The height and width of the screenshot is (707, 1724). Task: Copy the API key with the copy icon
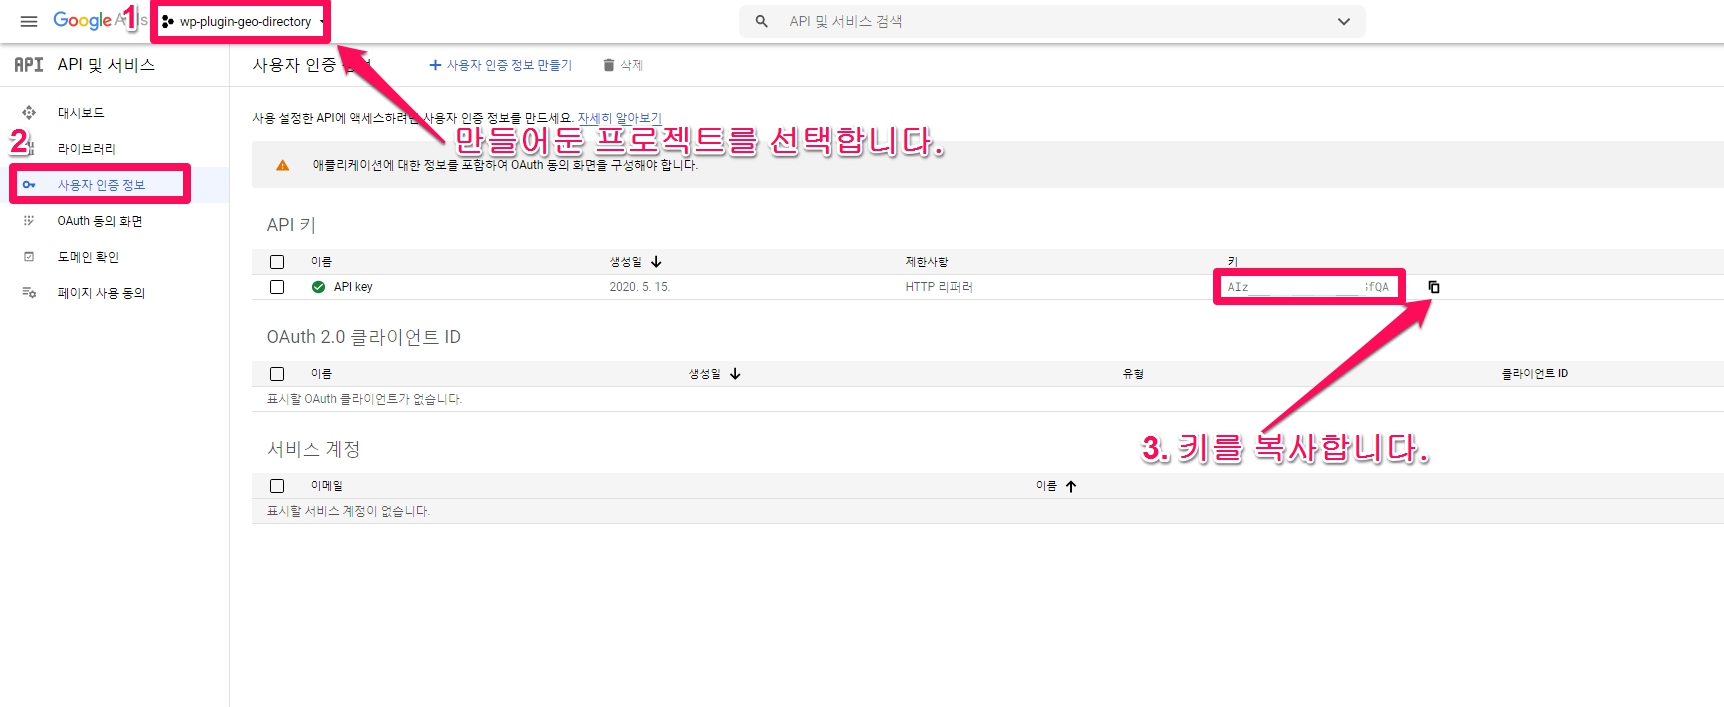click(x=1434, y=287)
